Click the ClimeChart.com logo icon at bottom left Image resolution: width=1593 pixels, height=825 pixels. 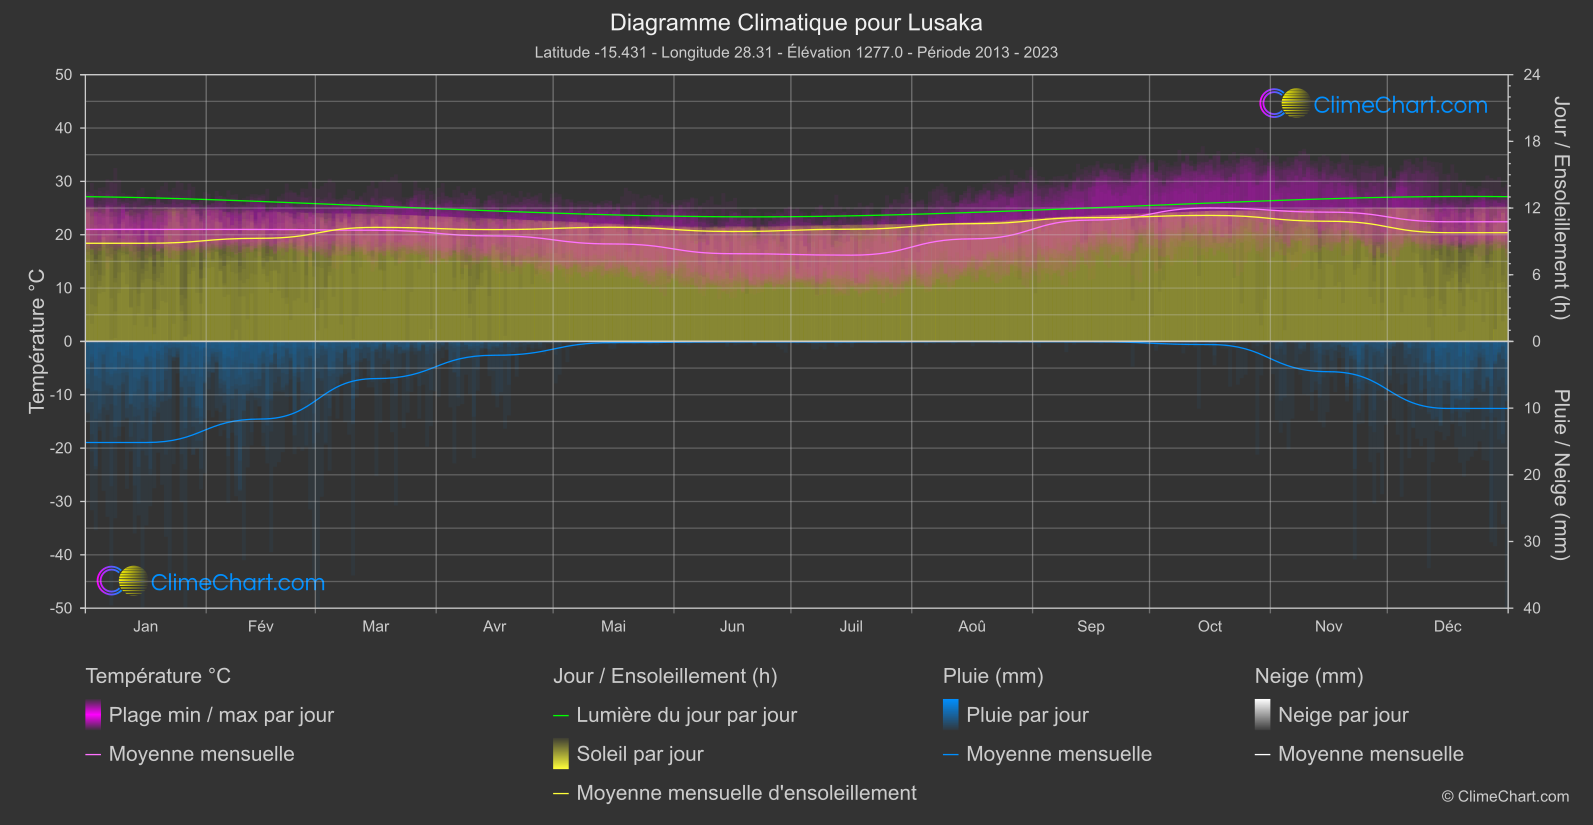(122, 580)
